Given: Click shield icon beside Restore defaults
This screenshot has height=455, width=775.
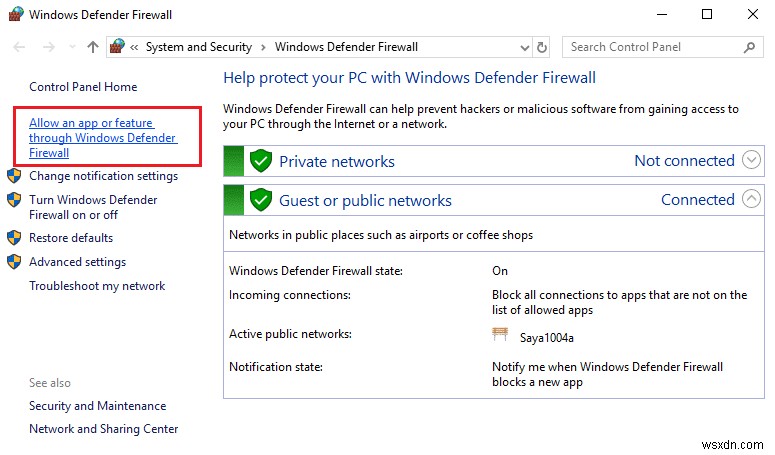Looking at the screenshot, I should click(14, 238).
